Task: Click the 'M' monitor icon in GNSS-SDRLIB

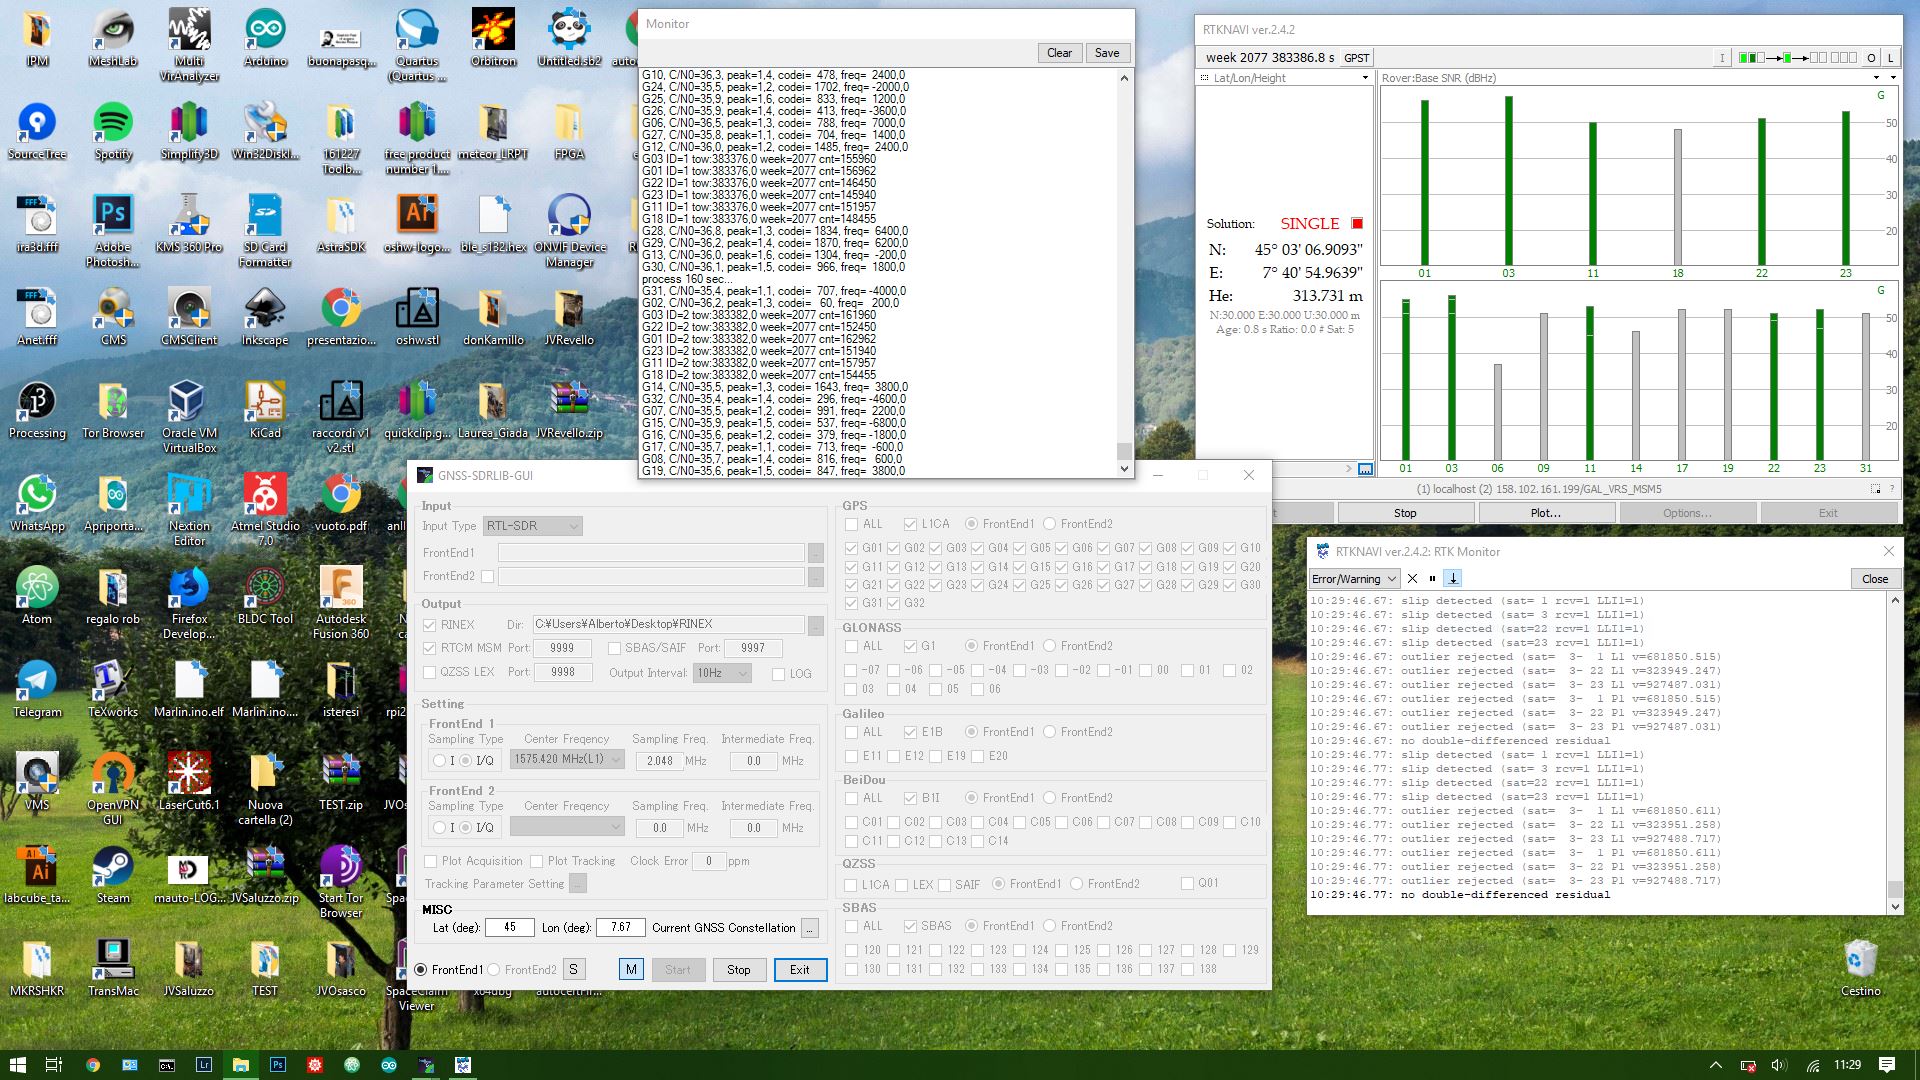Action: click(x=631, y=969)
